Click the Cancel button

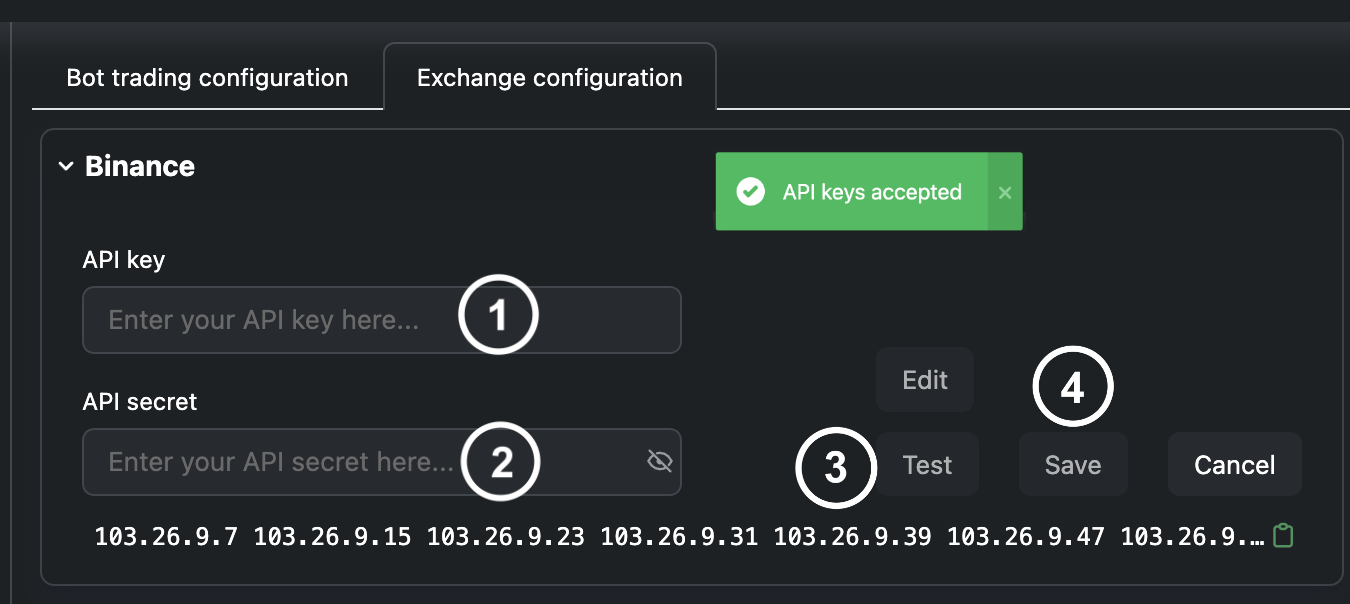[x=1235, y=465]
